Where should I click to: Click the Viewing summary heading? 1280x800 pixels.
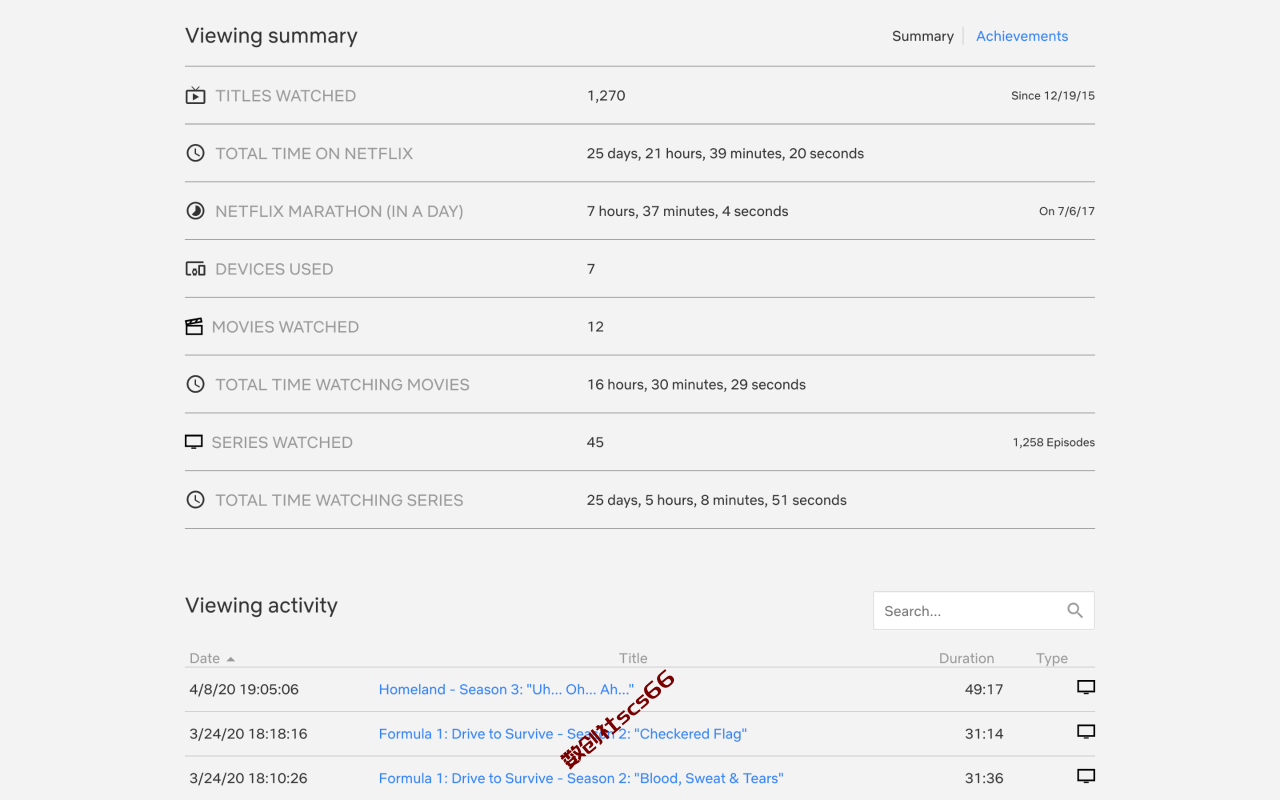(x=271, y=36)
